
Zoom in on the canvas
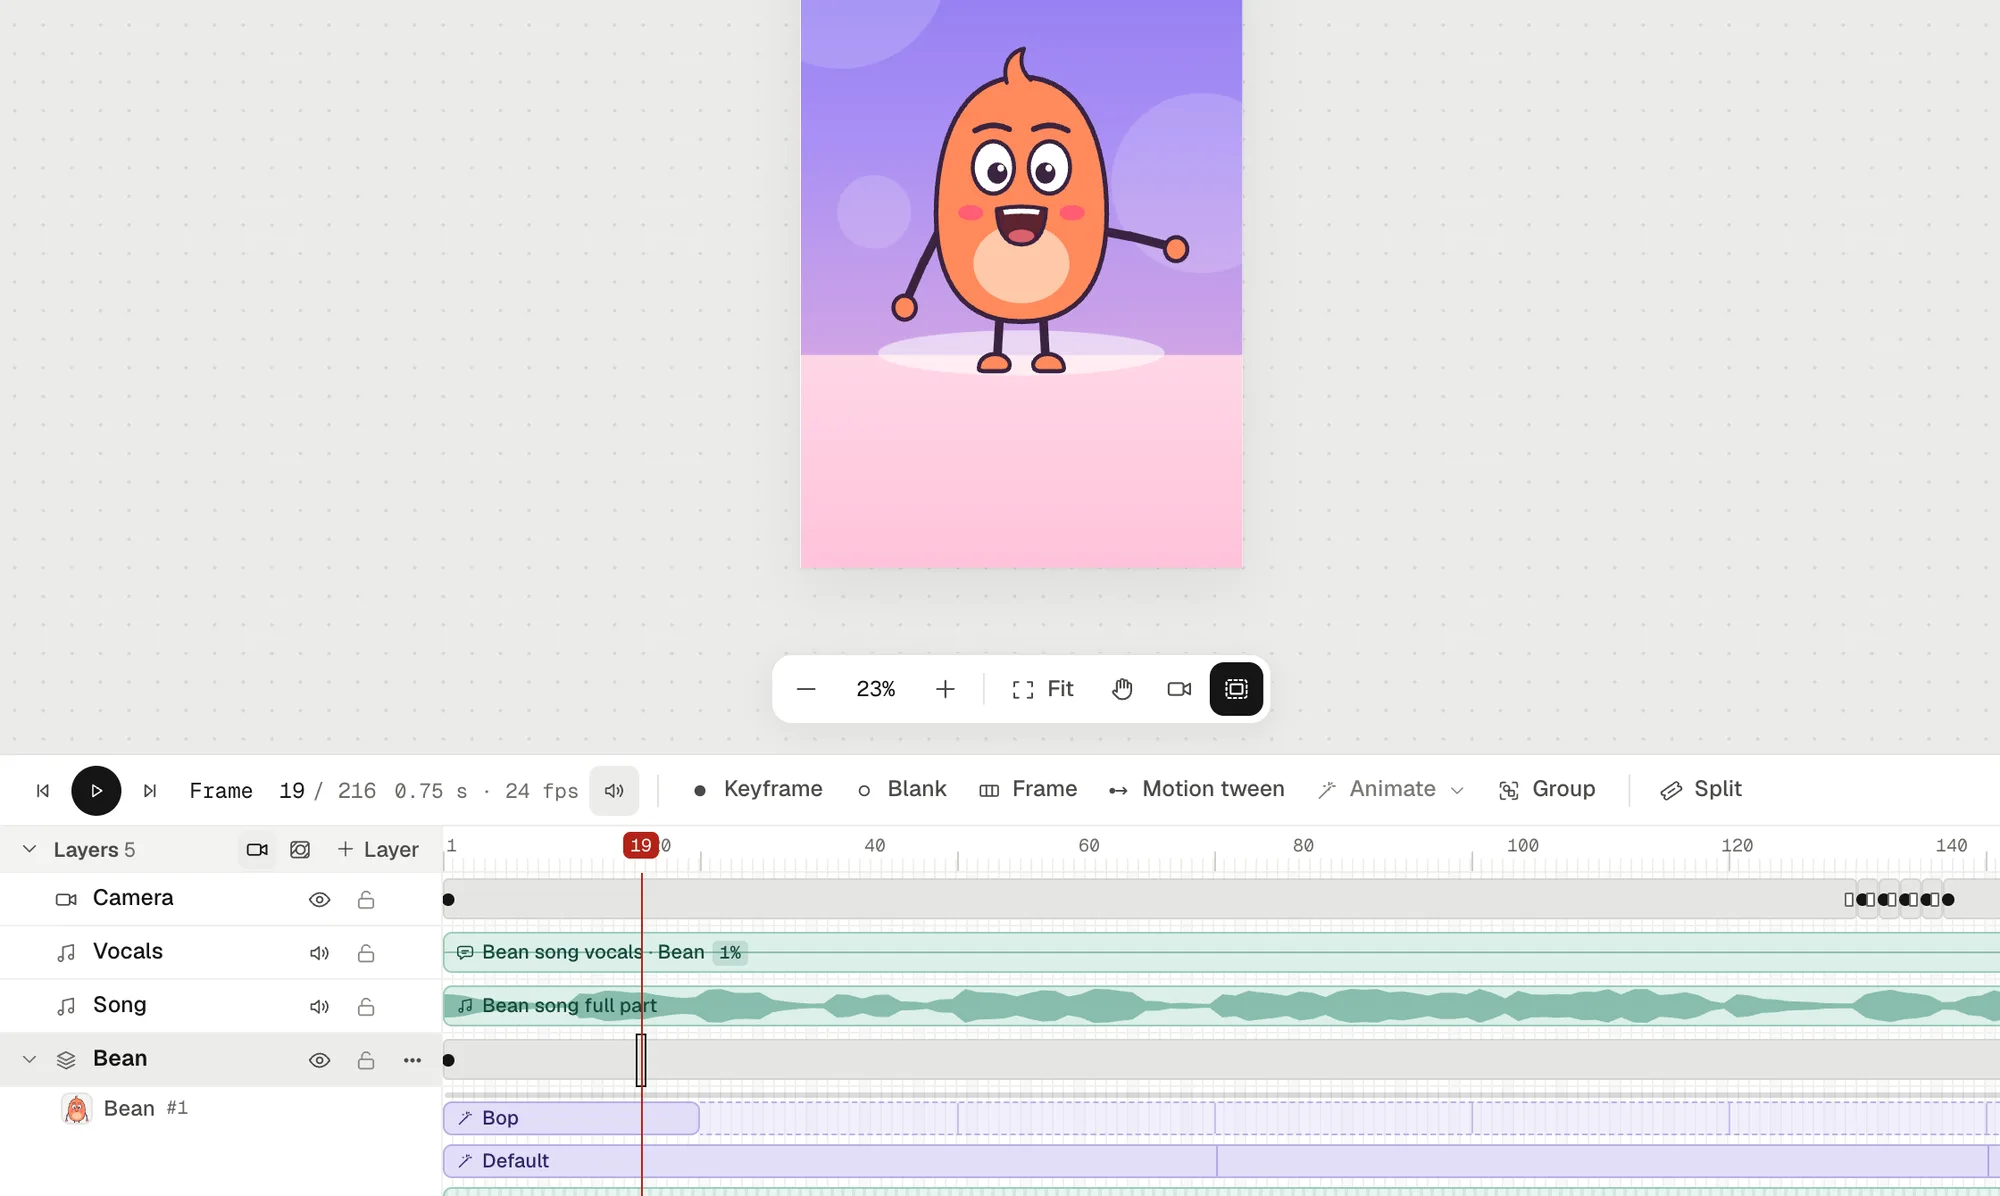[x=945, y=689]
